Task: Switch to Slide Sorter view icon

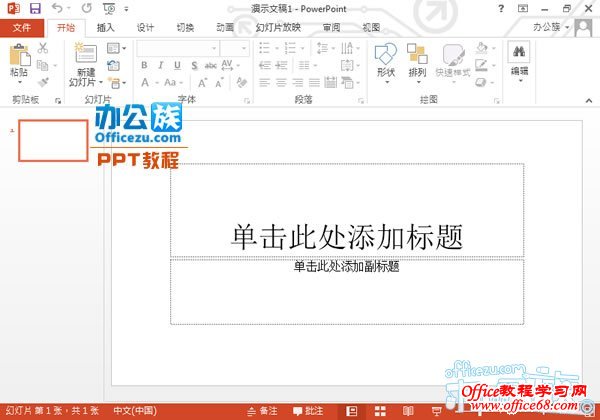Action: 380,411
